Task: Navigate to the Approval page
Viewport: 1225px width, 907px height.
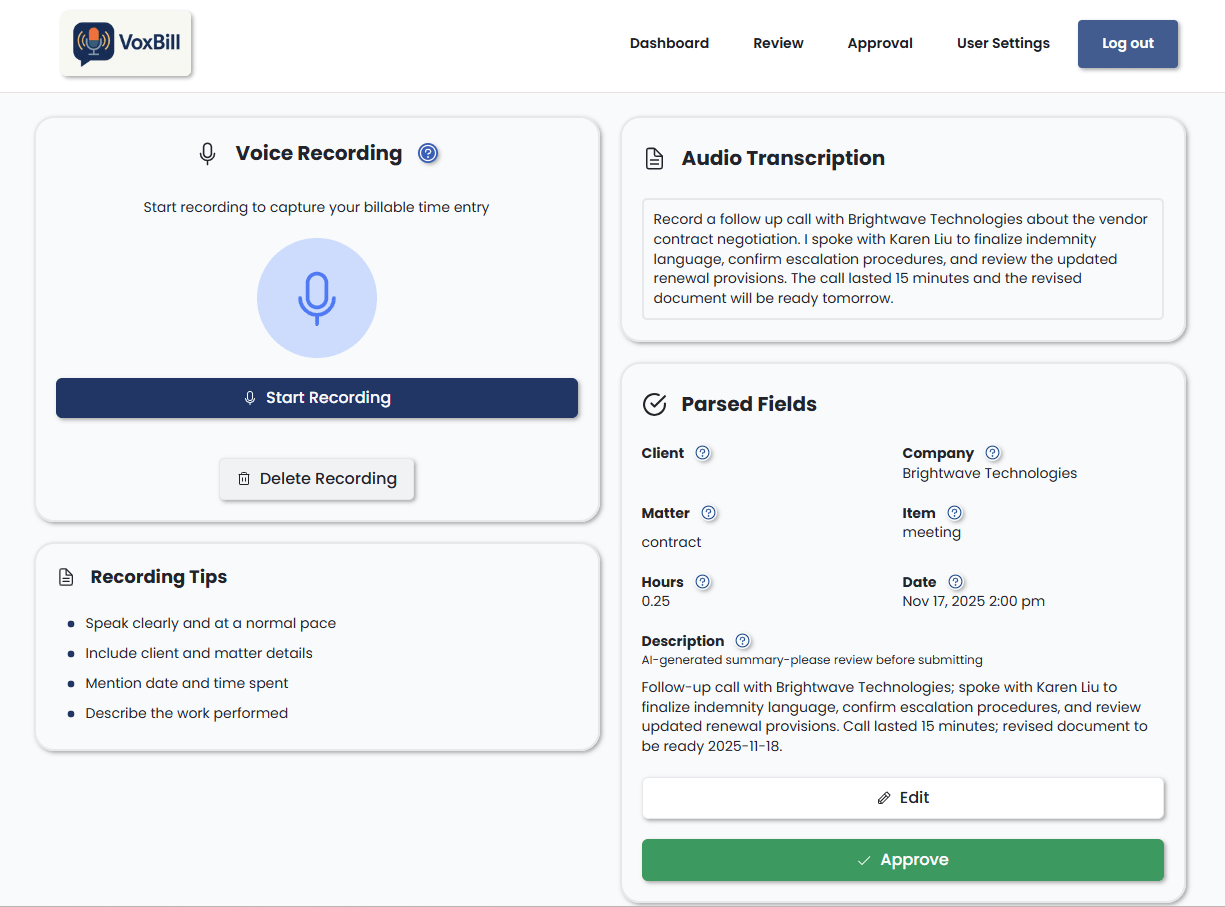Action: pyautogui.click(x=880, y=43)
